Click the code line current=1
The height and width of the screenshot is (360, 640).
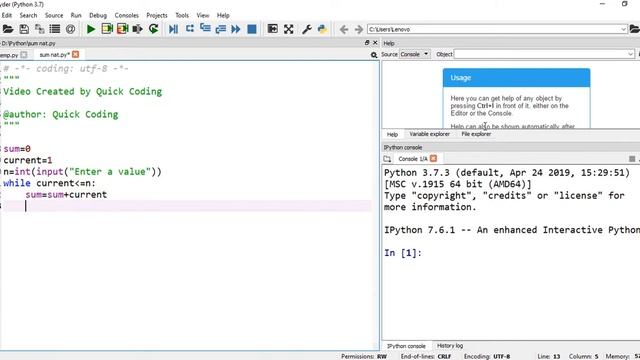click(28, 160)
